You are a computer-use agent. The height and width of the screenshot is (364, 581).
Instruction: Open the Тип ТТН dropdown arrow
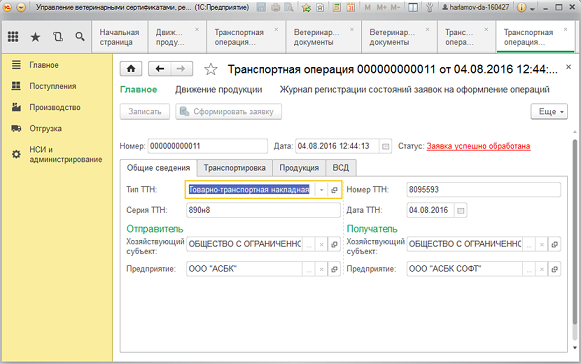tap(322, 190)
